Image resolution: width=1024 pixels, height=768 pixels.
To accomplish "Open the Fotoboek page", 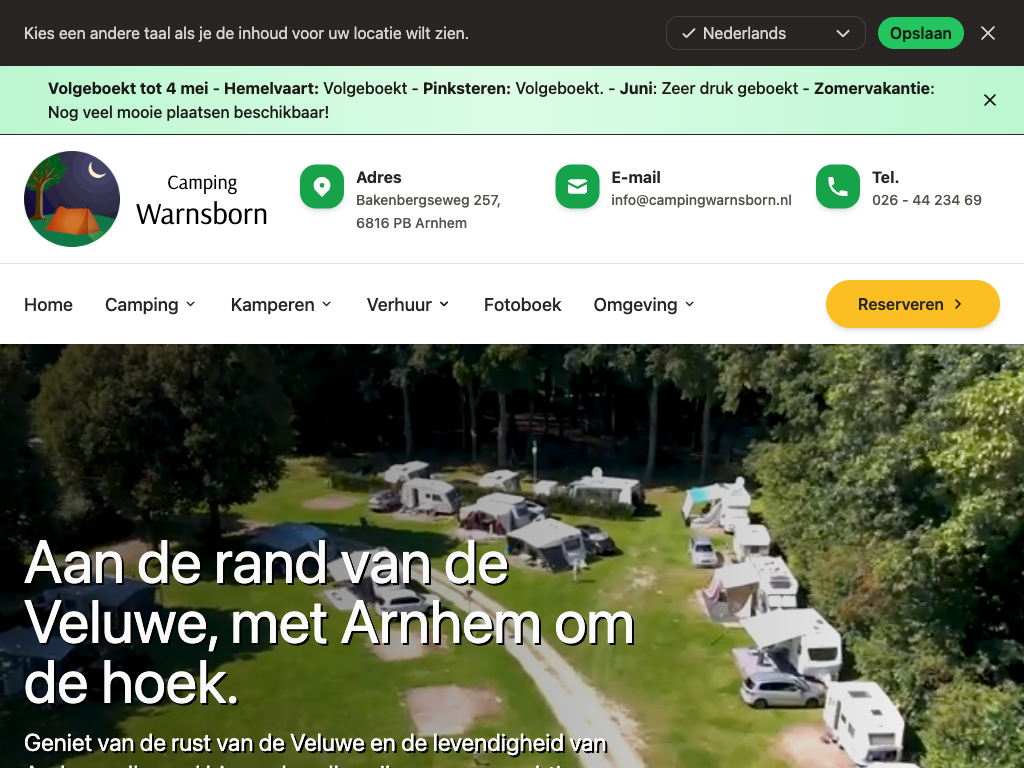I will point(522,304).
